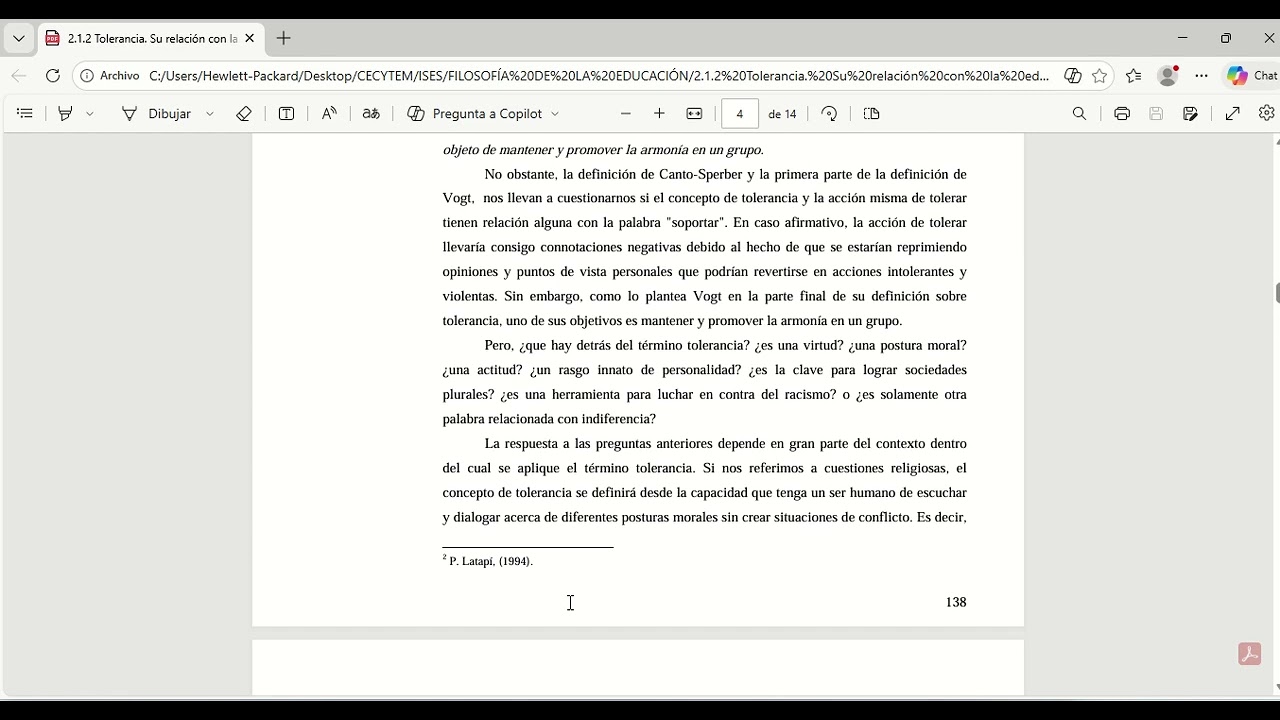The width and height of the screenshot is (1280, 720).
Task: Open browser extensions icon
Action: [1073, 76]
